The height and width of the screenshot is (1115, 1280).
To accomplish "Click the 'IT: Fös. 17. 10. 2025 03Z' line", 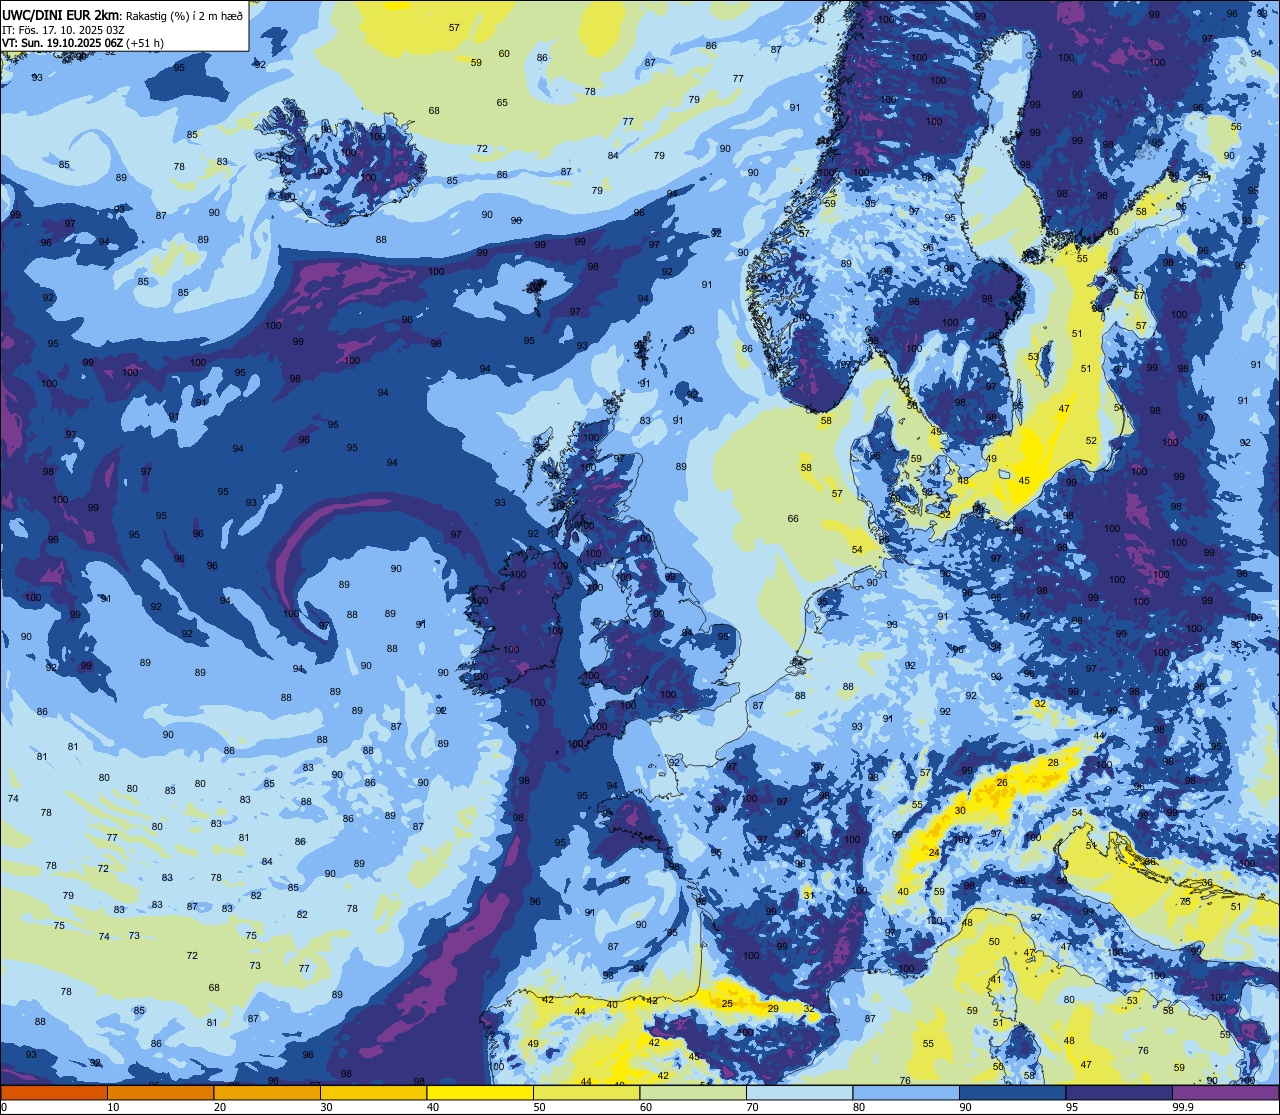I will point(63,29).
